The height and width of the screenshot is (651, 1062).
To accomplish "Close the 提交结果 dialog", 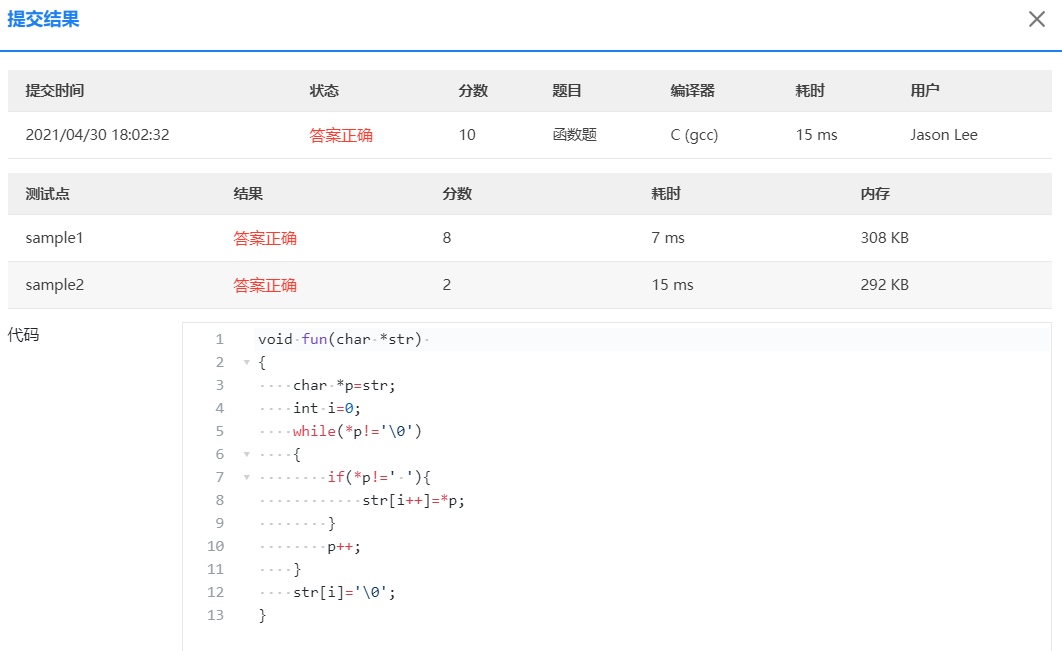I will (1036, 19).
